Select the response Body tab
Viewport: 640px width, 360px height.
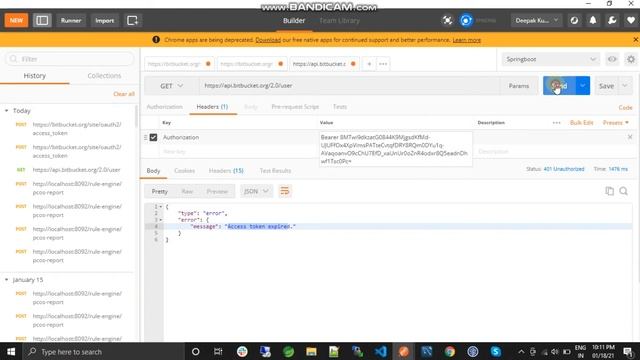pyautogui.click(x=153, y=171)
